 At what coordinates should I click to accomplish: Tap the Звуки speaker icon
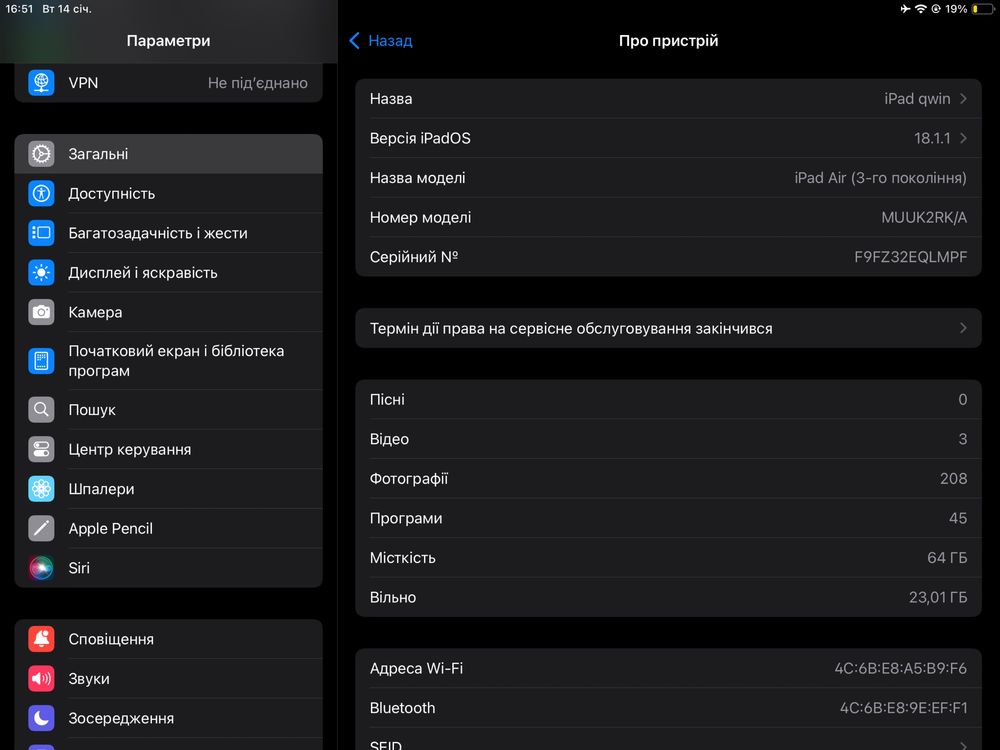click(x=41, y=679)
